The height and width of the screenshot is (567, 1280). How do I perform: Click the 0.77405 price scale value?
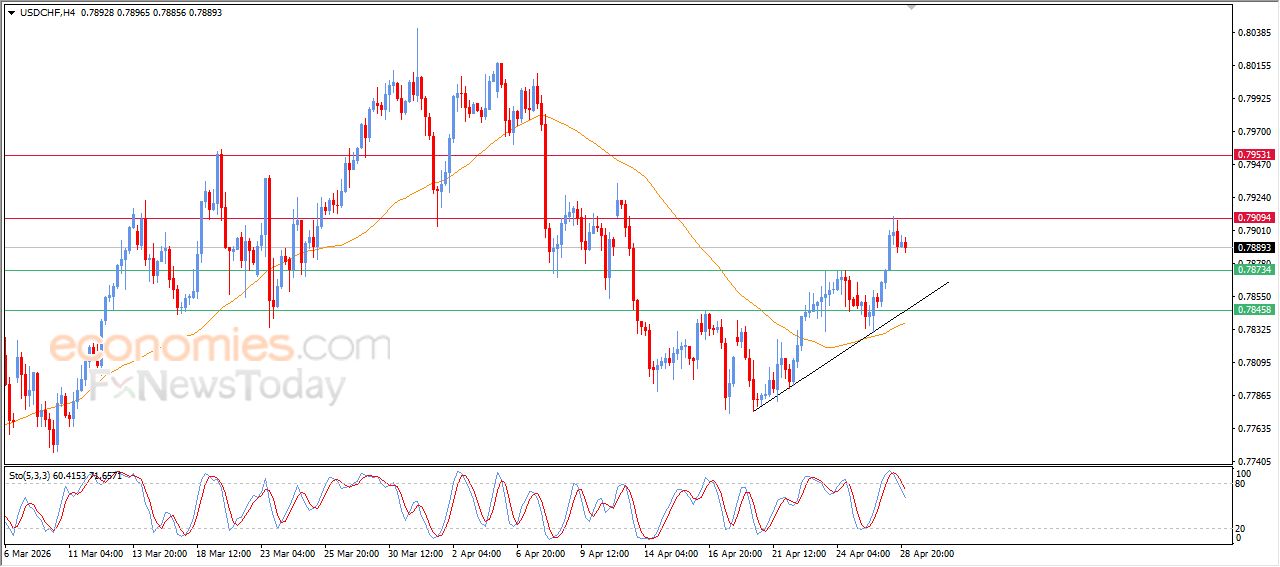click(x=1253, y=462)
